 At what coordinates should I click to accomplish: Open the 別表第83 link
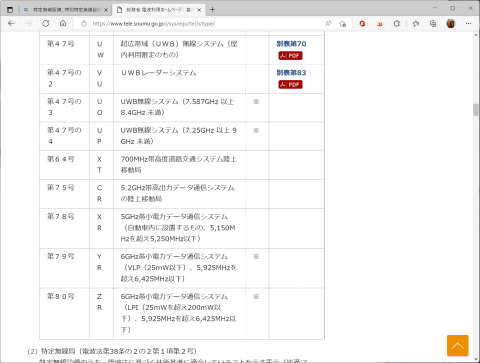click(291, 73)
